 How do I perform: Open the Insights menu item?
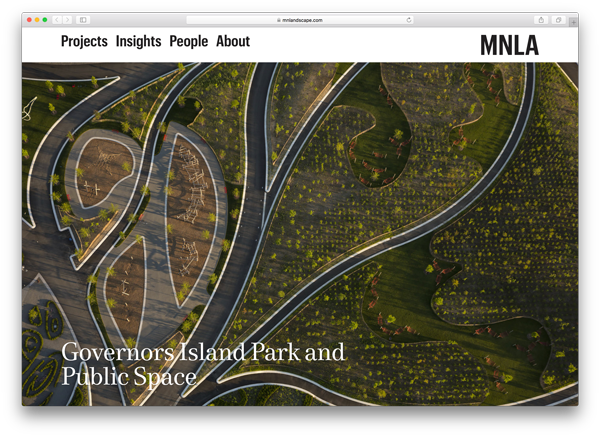tap(139, 42)
